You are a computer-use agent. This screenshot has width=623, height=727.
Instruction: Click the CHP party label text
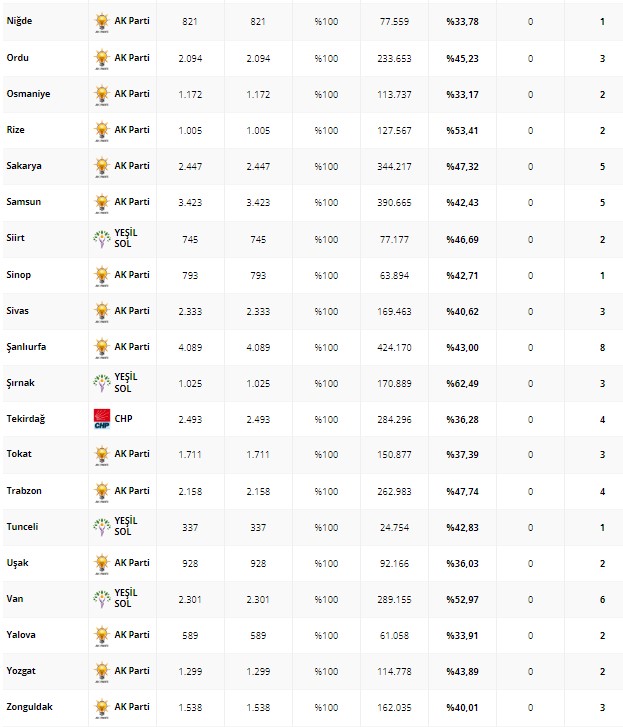(x=125, y=419)
